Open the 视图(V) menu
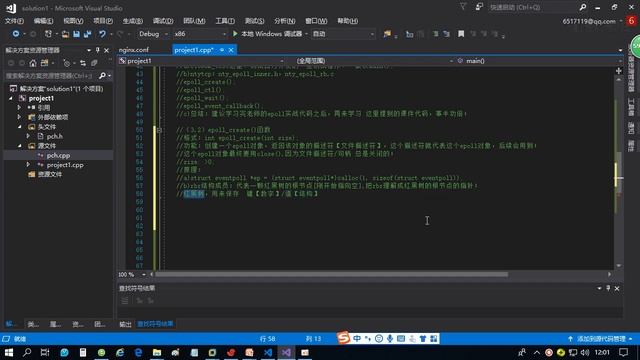This screenshot has height=360, width=640. [x=73, y=21]
